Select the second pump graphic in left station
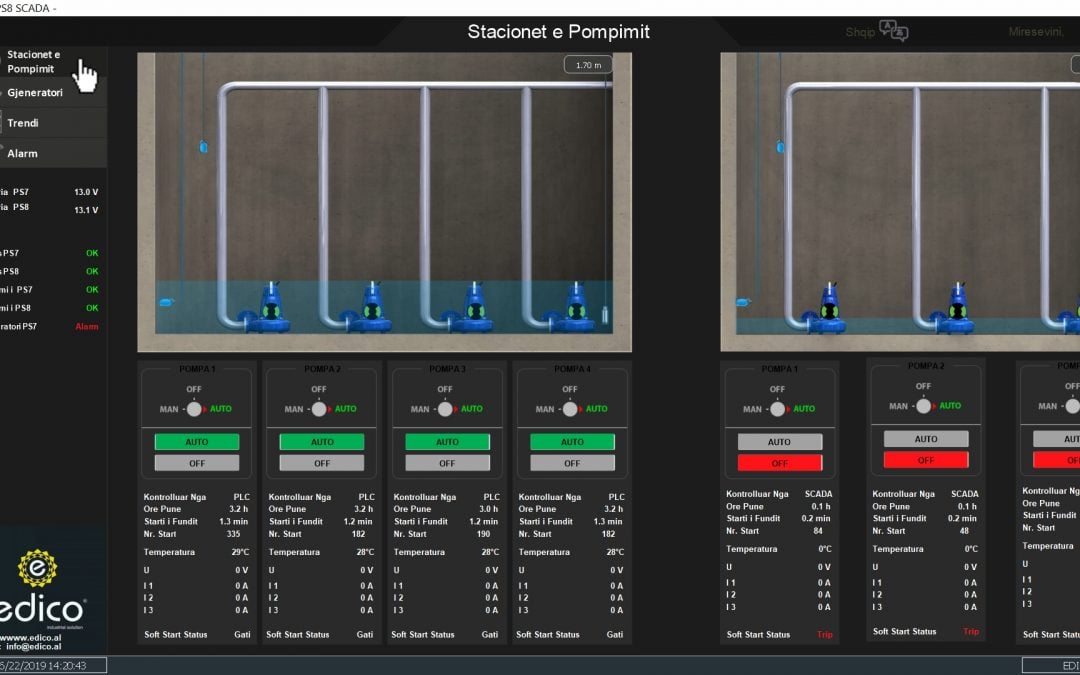Screen dimensions: 1080x675 click(x=369, y=308)
